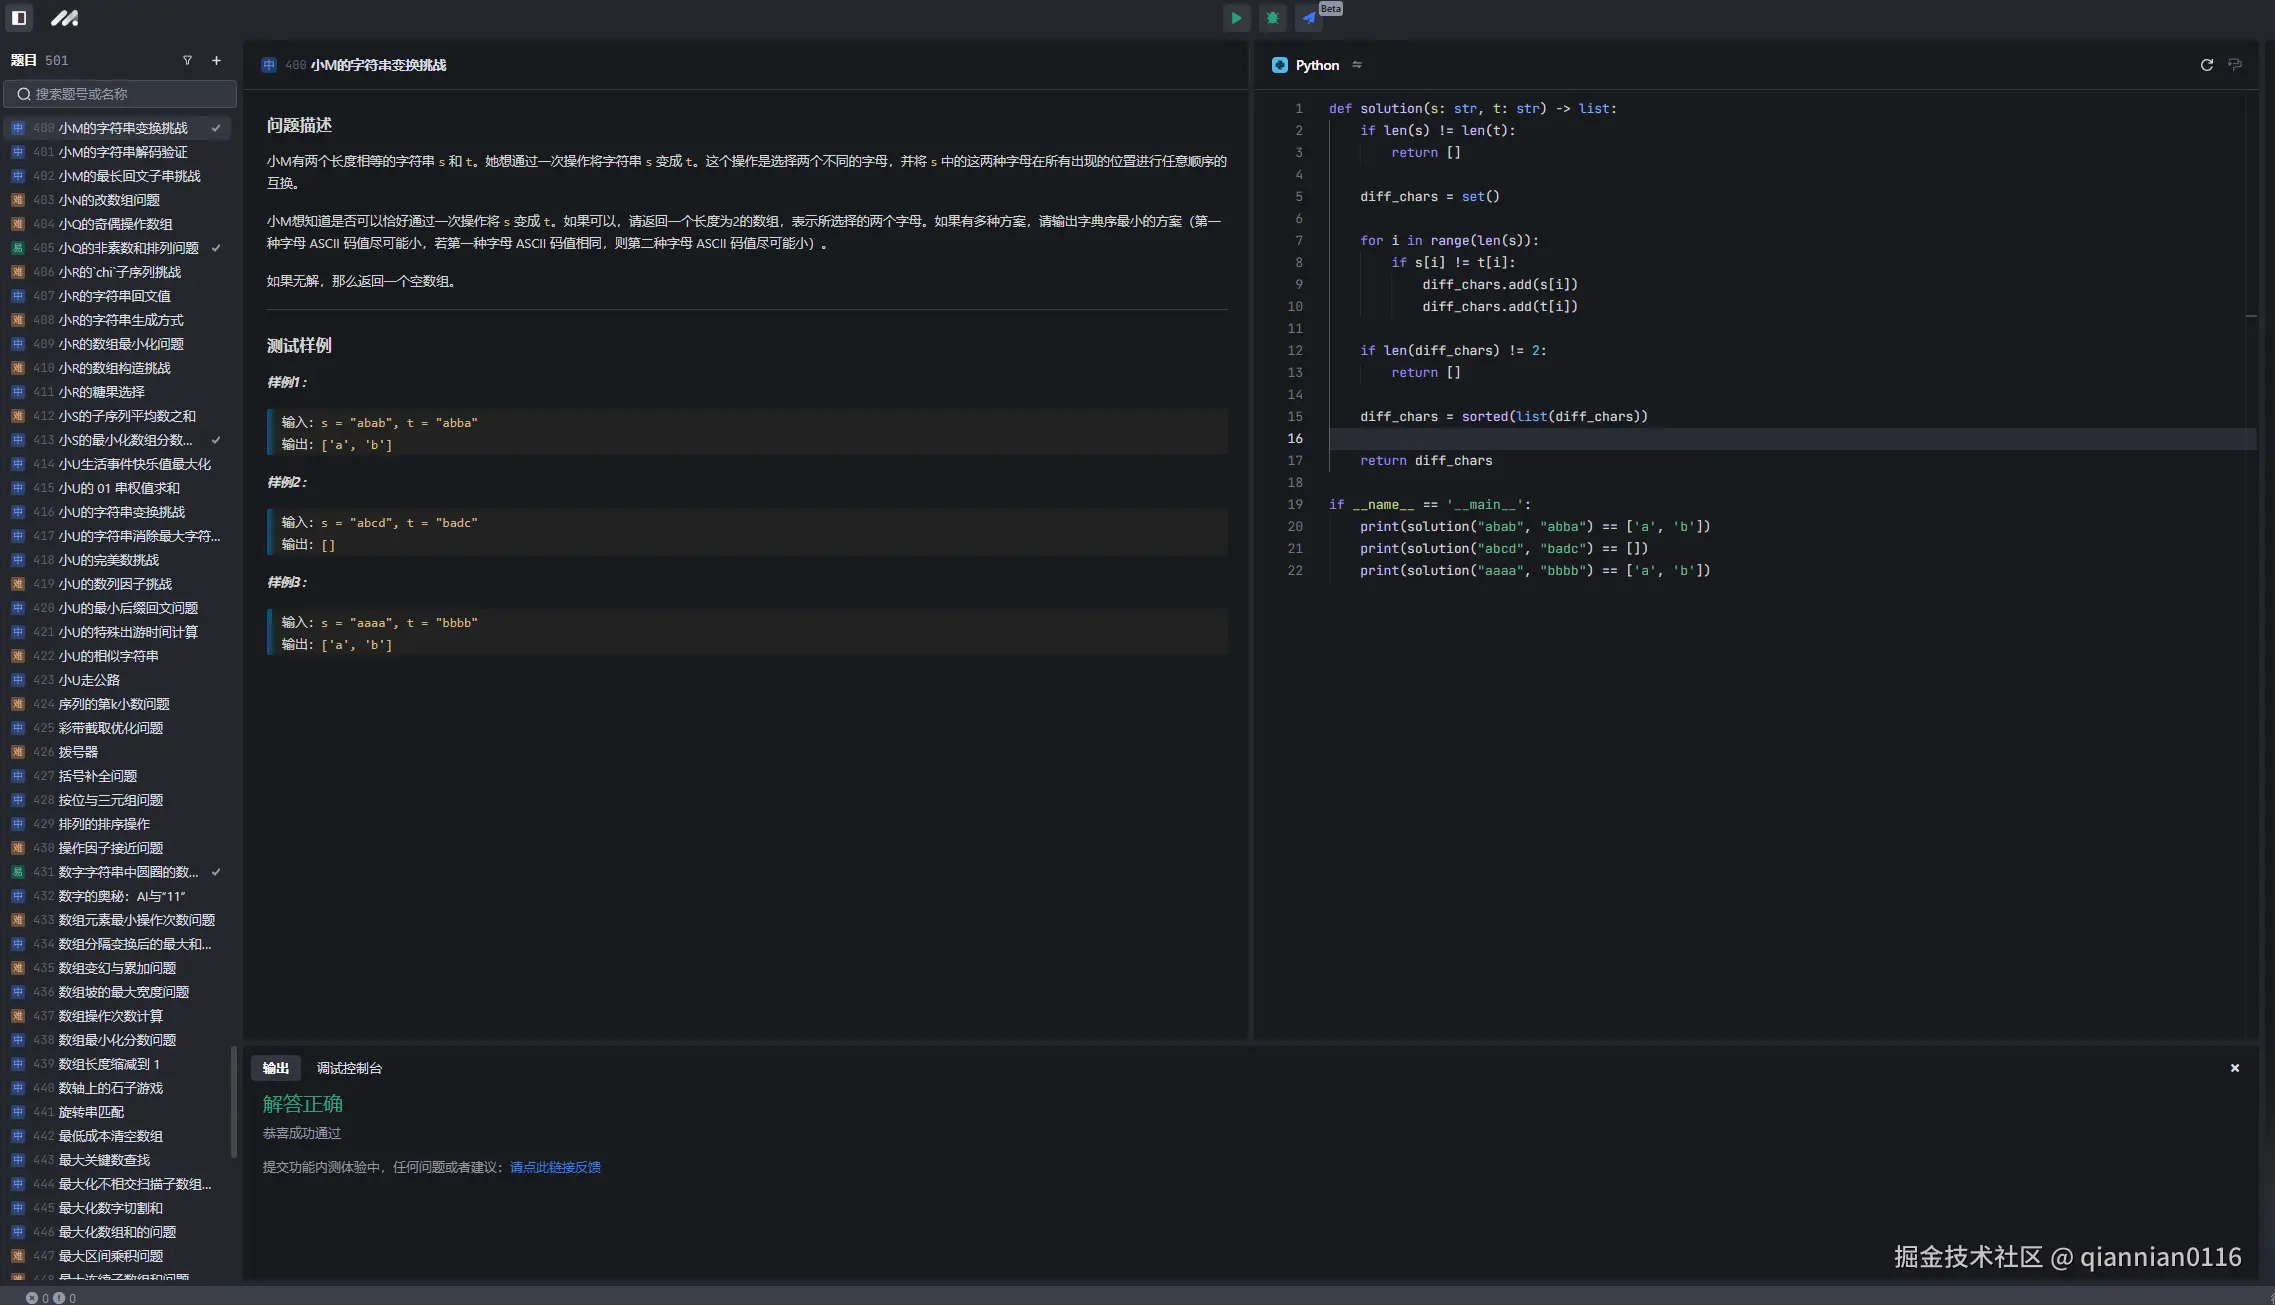Reset code with the refresh icon
The width and height of the screenshot is (2275, 1305).
pos(2206,65)
